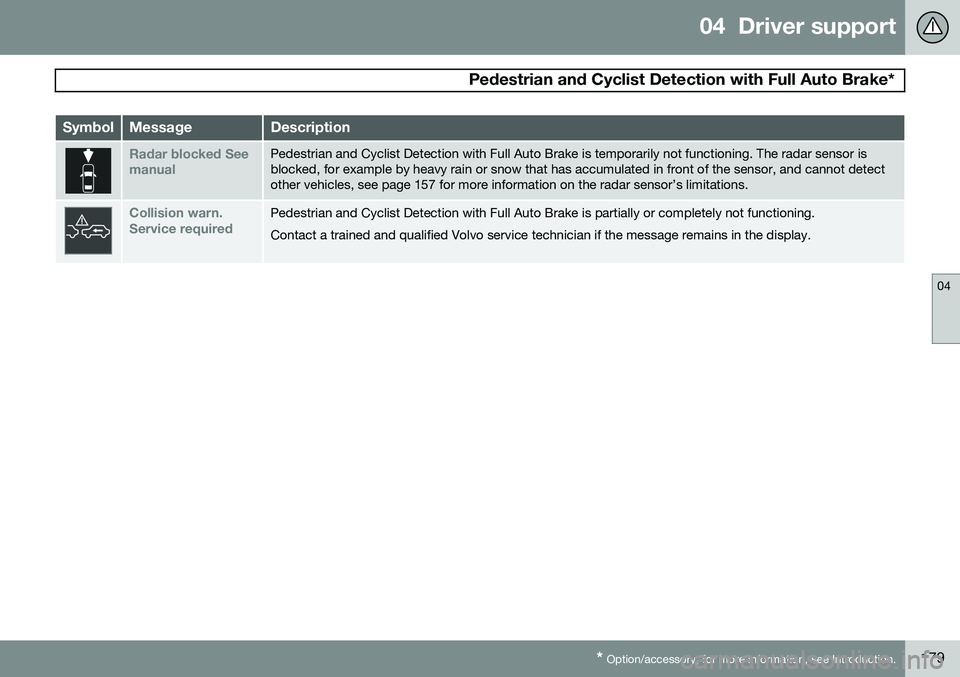Click the warning triangle icon in header
Image resolution: width=960 pixels, height=677 pixels.
932,27
